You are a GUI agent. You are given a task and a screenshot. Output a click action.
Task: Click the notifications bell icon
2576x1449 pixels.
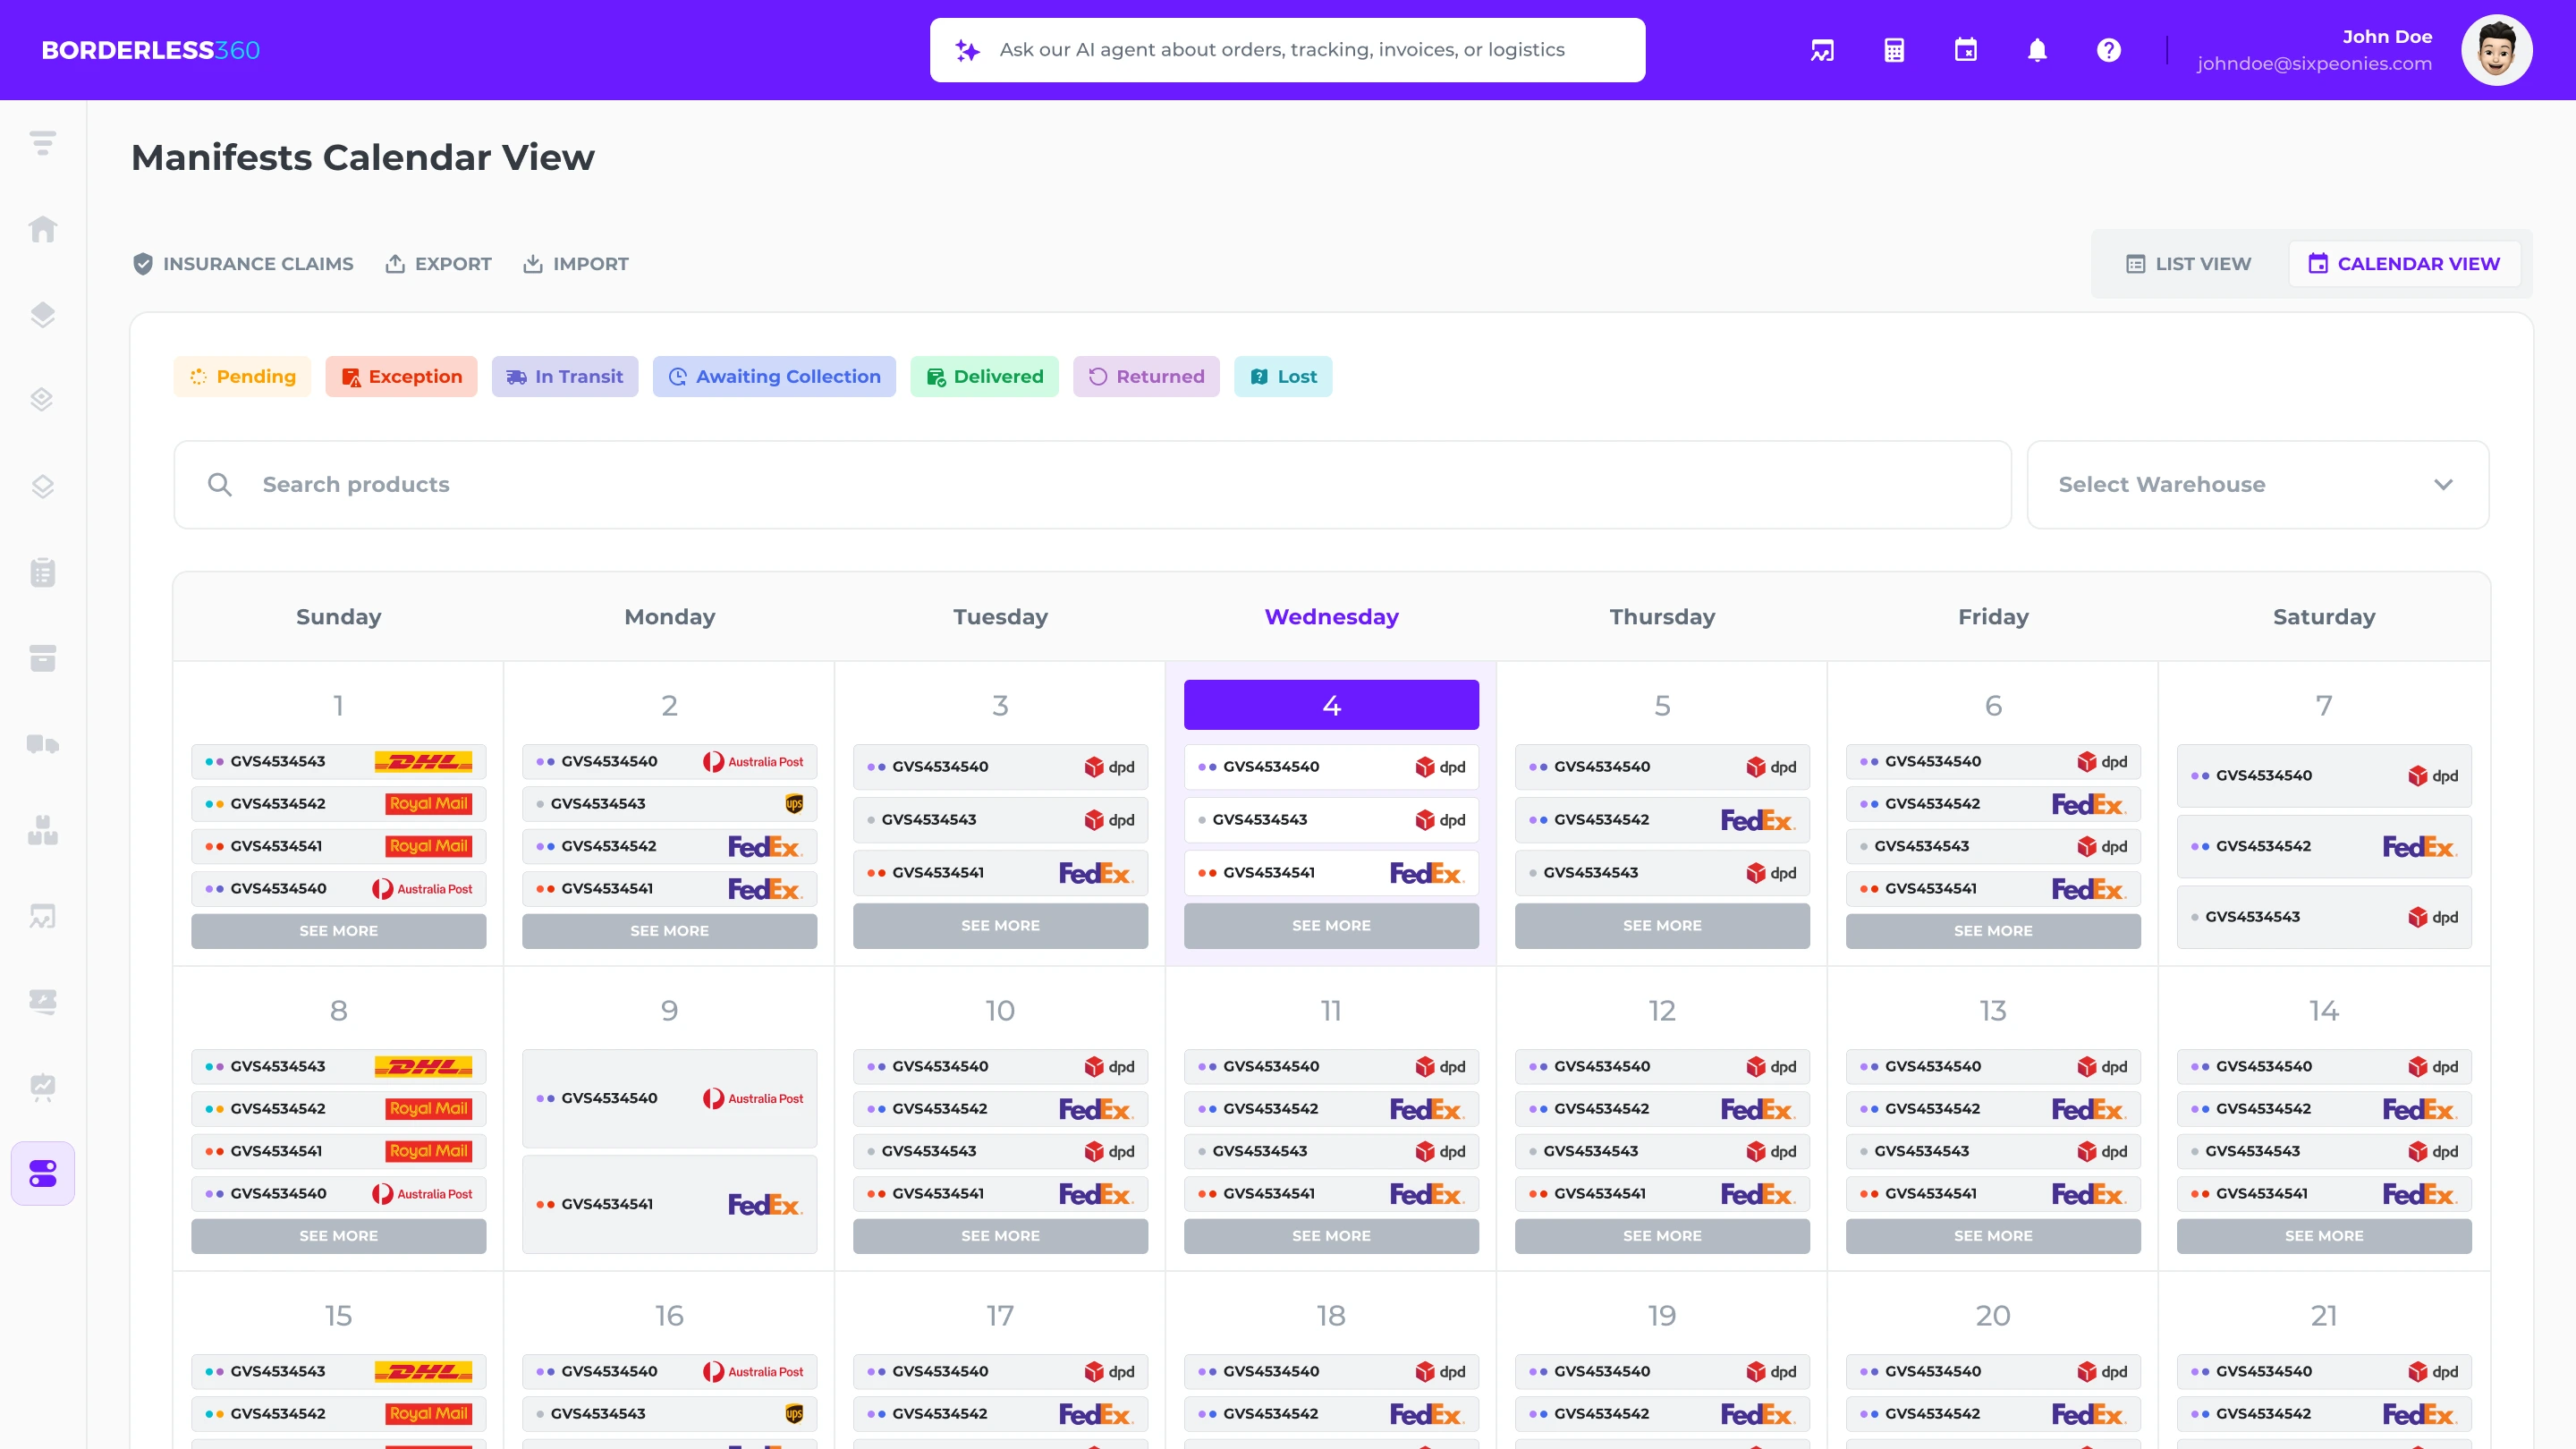tap(2037, 50)
